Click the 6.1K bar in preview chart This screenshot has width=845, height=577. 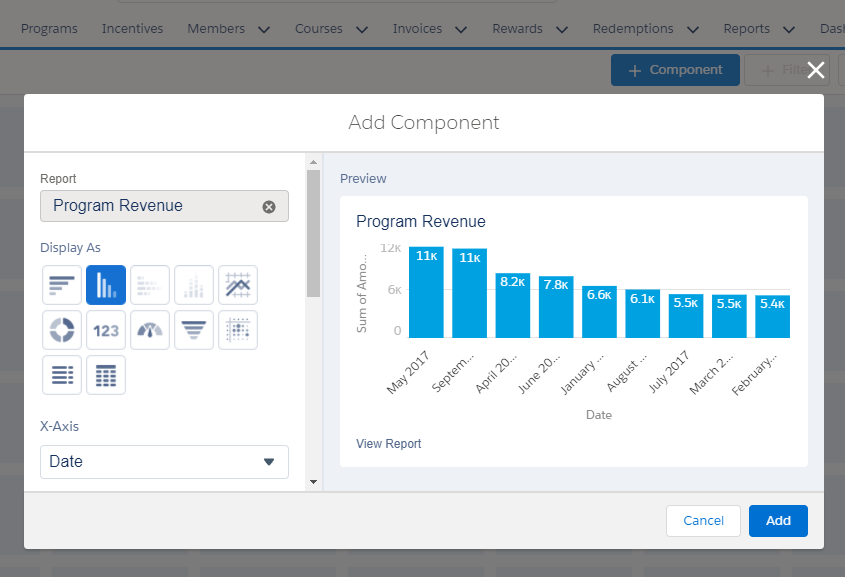pyautogui.click(x=642, y=314)
